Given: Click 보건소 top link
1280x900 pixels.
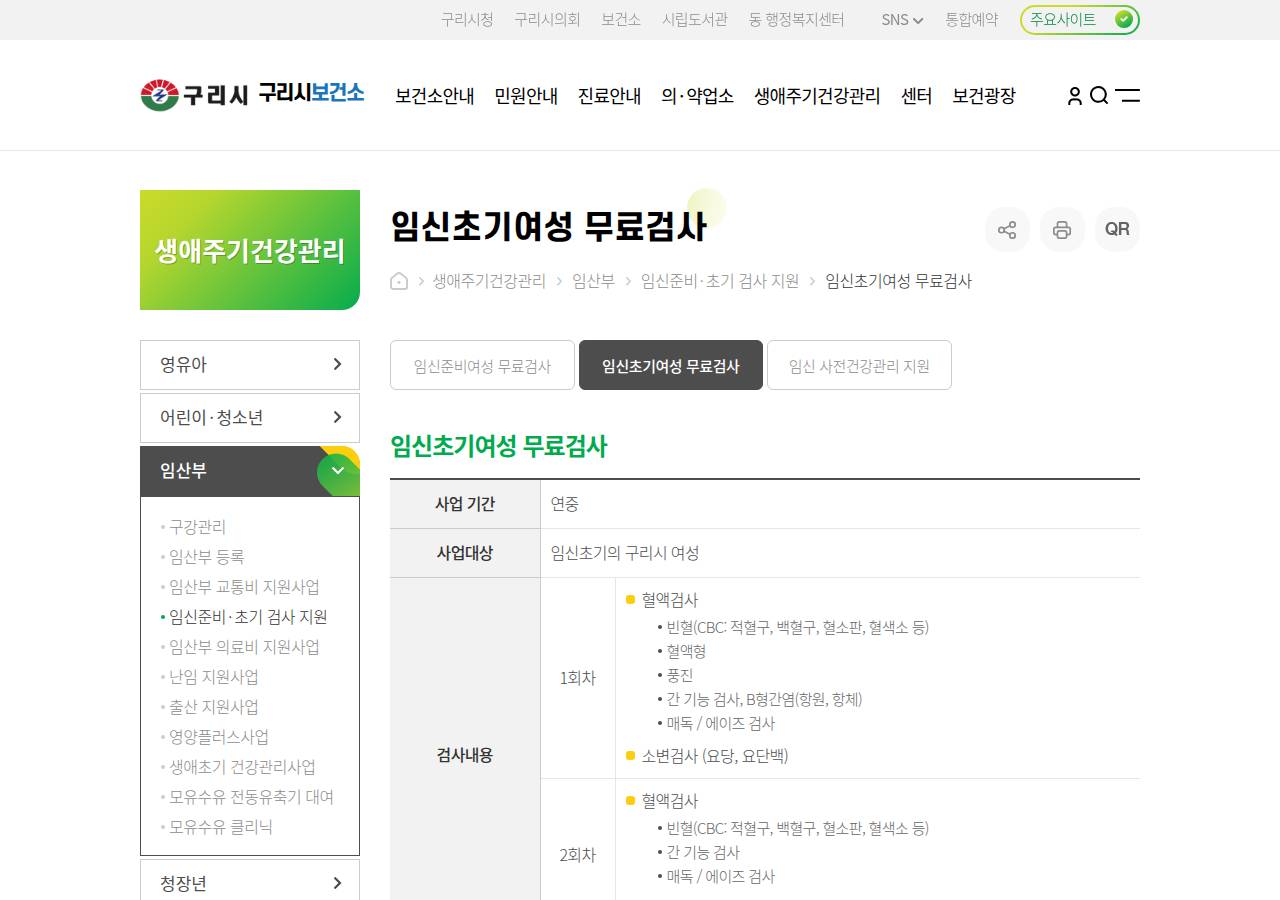Looking at the screenshot, I should 621,19.
